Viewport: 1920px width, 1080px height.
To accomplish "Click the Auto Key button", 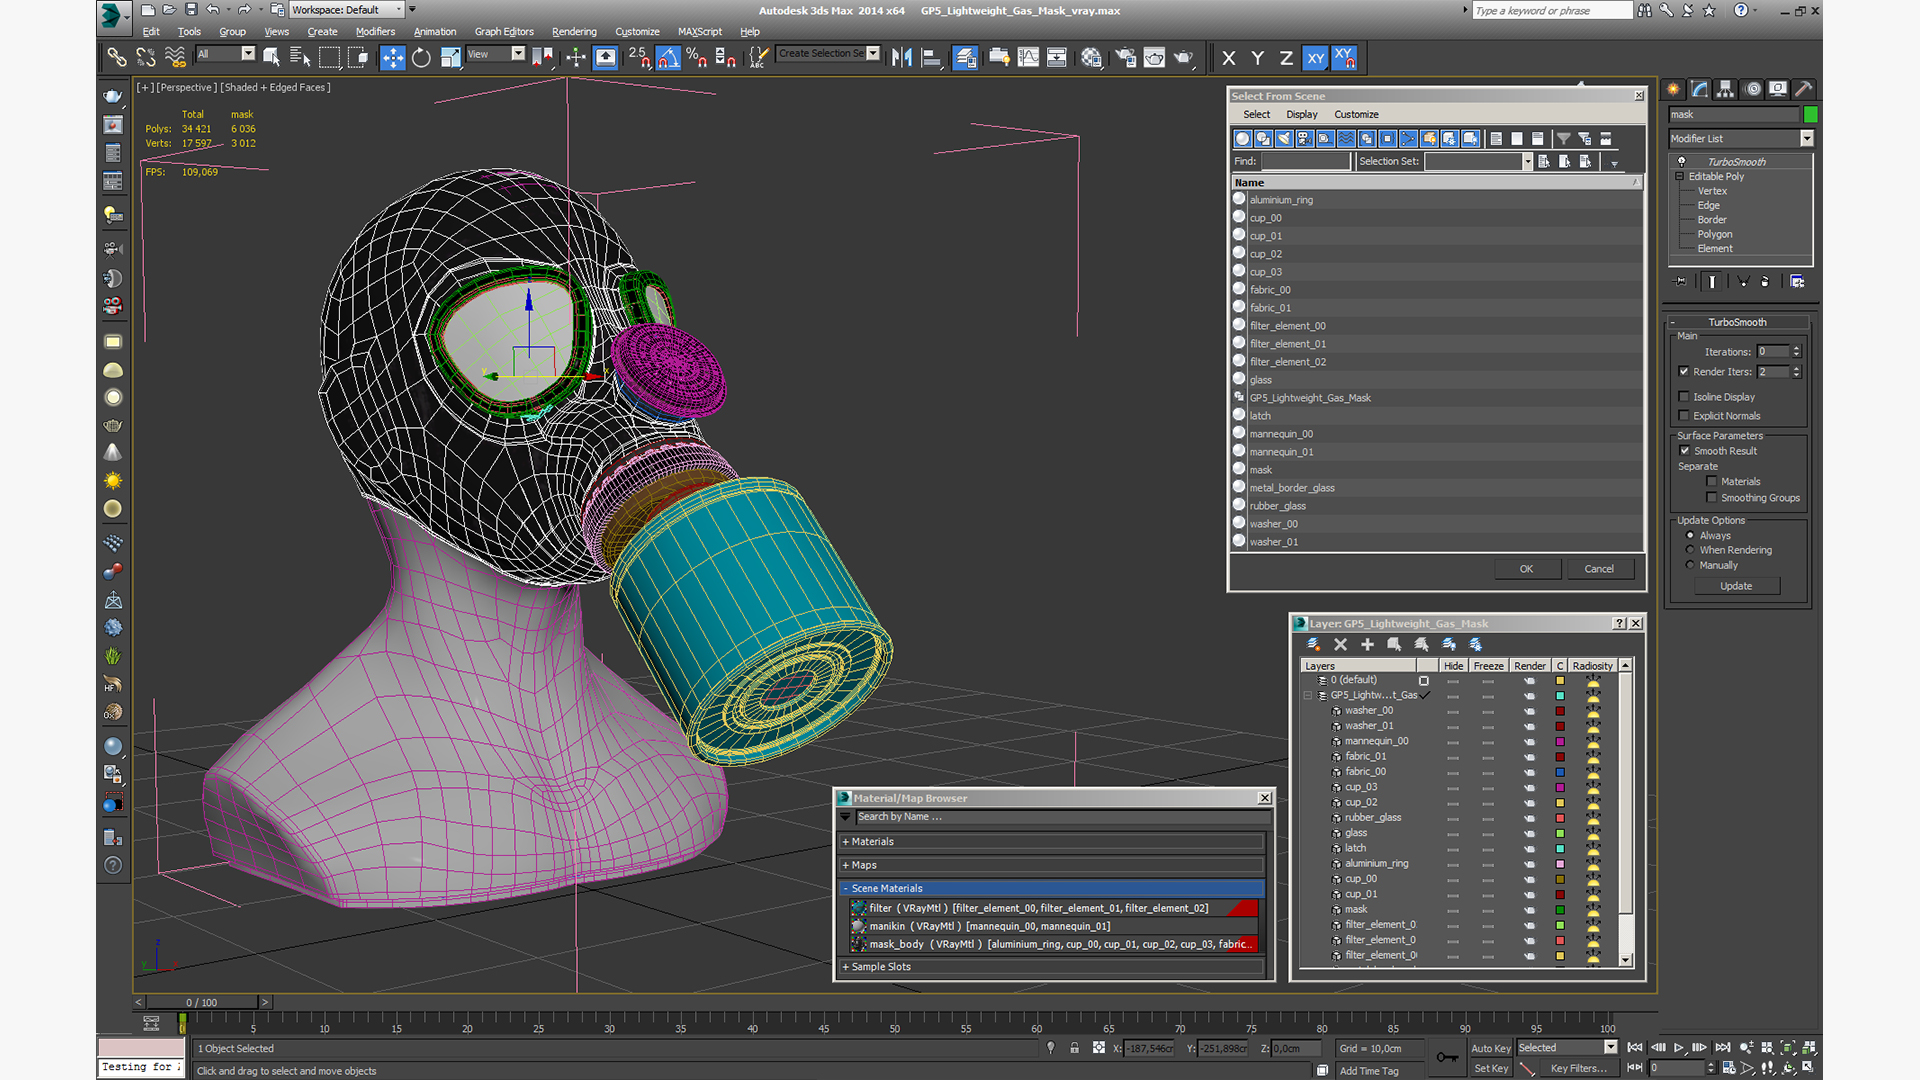I will pyautogui.click(x=1490, y=1049).
